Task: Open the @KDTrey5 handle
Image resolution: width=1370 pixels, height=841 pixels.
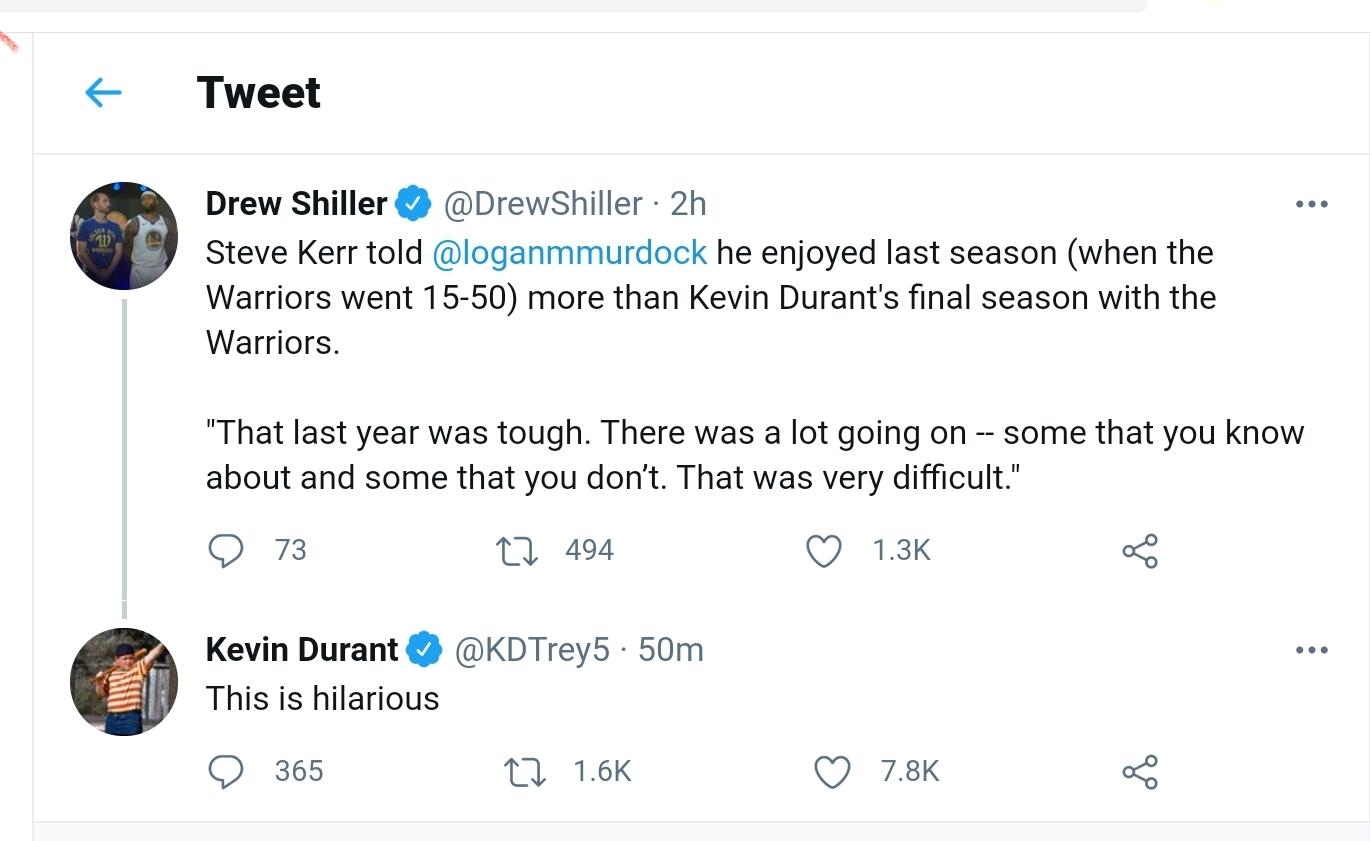Action: click(531, 650)
